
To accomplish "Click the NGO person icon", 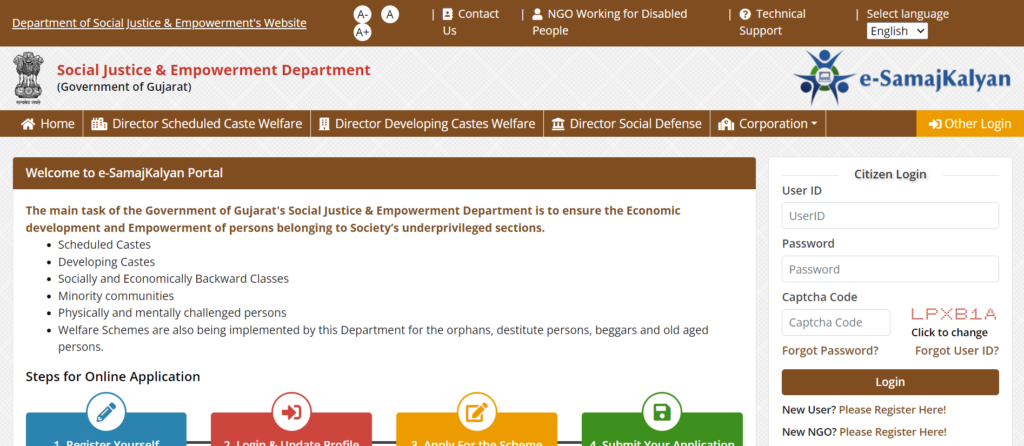I will pyautogui.click(x=537, y=14).
